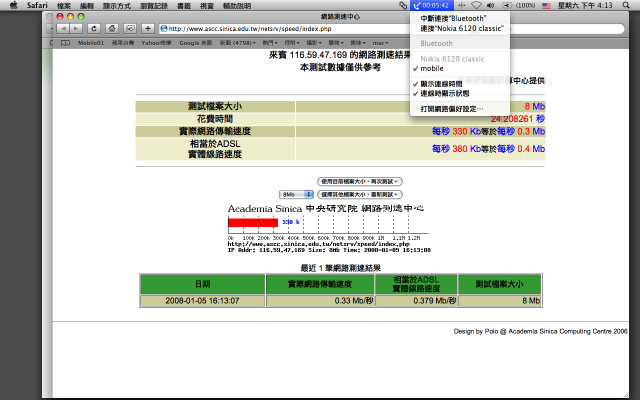Click the green 日期 column header

point(202,284)
